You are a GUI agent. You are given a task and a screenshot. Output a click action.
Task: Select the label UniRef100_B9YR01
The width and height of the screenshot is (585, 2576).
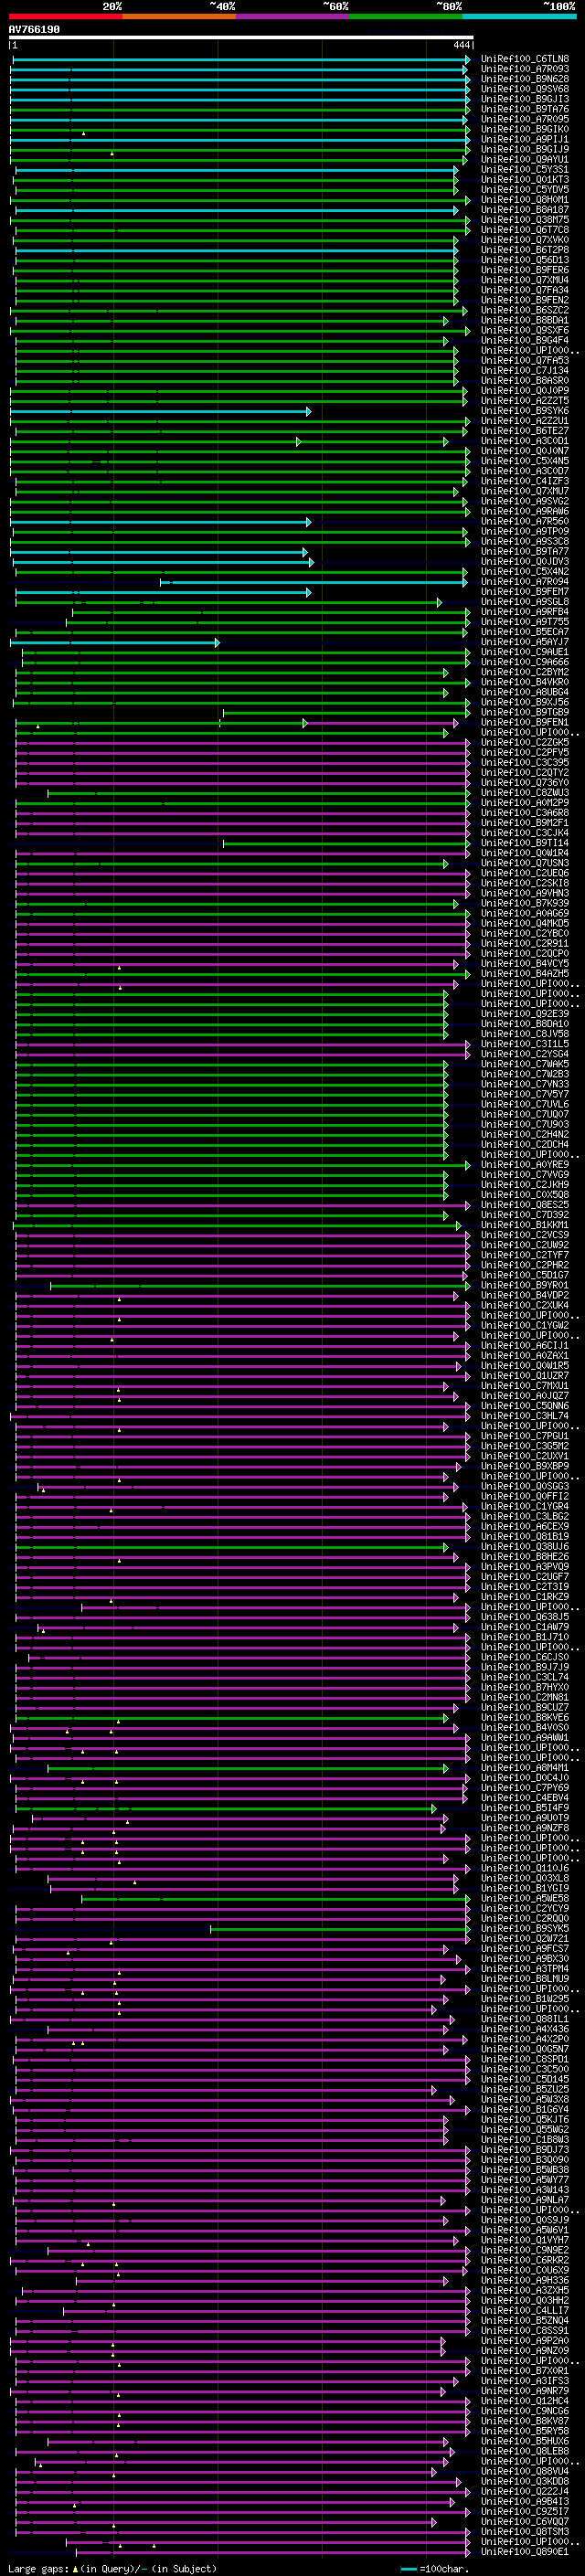[525, 1285]
